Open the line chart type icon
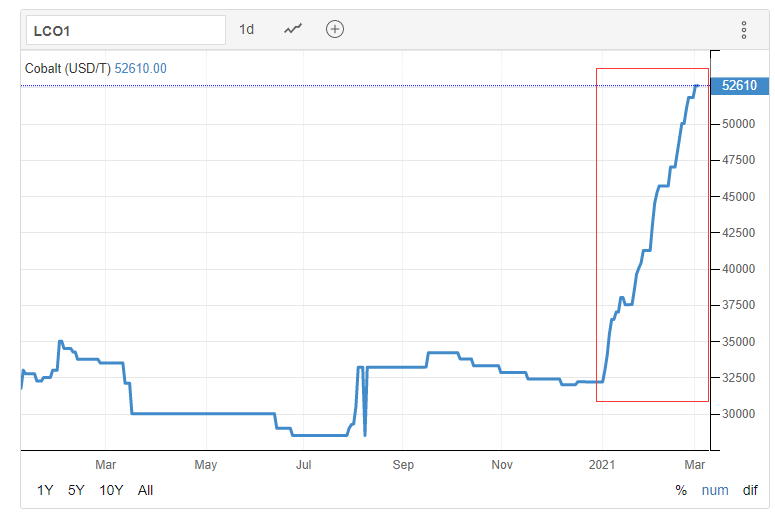The height and width of the screenshot is (518, 775). [x=293, y=29]
